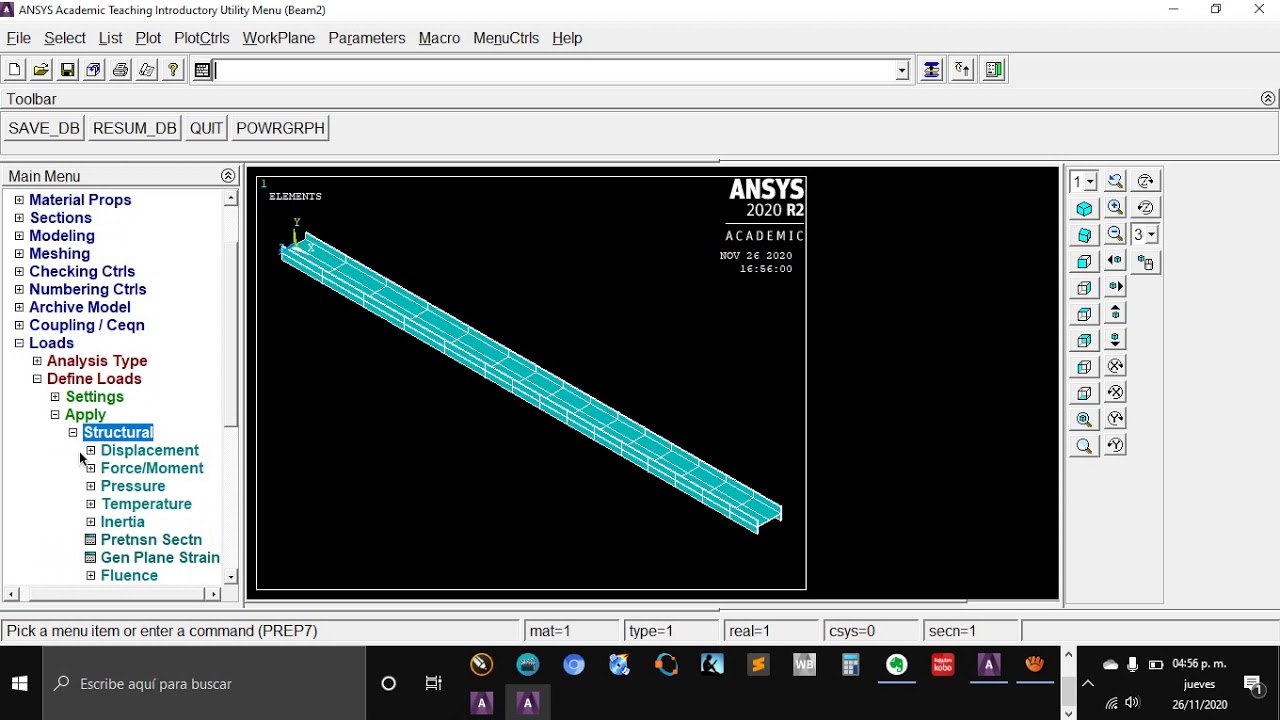The image size is (1280, 720).
Task: Click the Windows Start button
Action: [20, 684]
